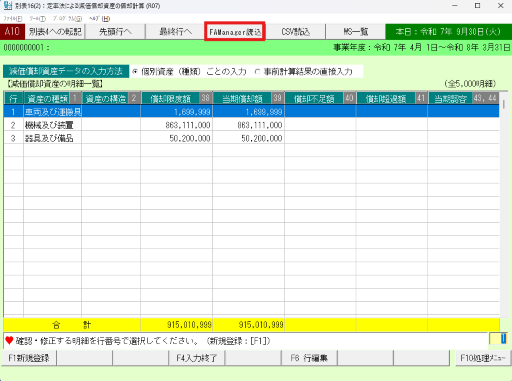Click row number 2 cell
Viewport: 512px width, 381px height.
[13, 125]
